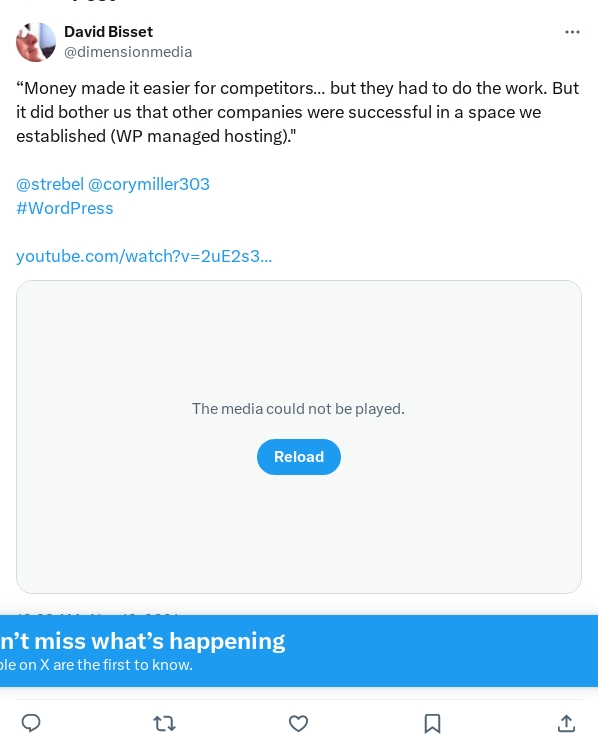Follow the youtube.com/watch link
Screen dimensions: 598x737
[x=144, y=256]
